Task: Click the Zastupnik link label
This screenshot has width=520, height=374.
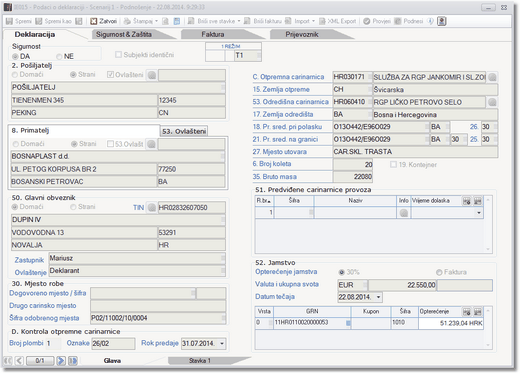Action: 29,260
